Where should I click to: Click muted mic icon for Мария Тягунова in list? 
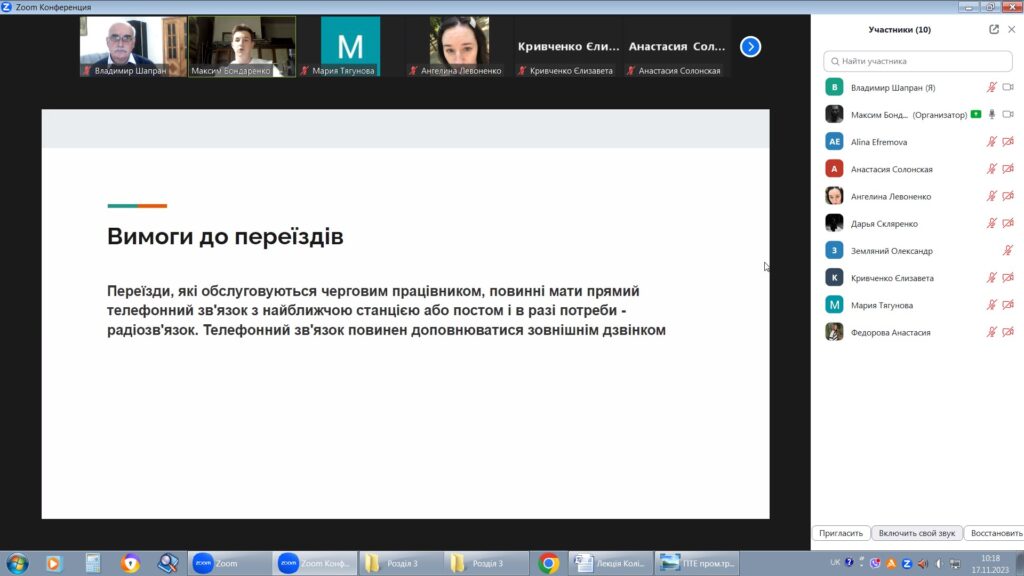[x=991, y=305]
